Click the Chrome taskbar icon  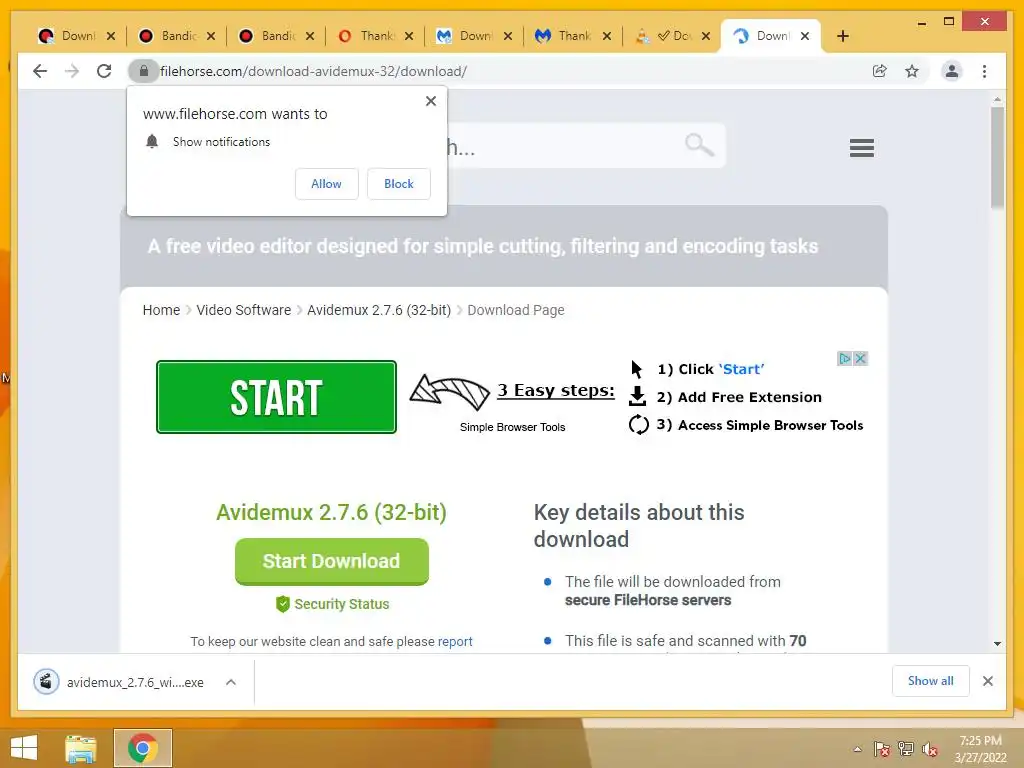[x=142, y=748]
